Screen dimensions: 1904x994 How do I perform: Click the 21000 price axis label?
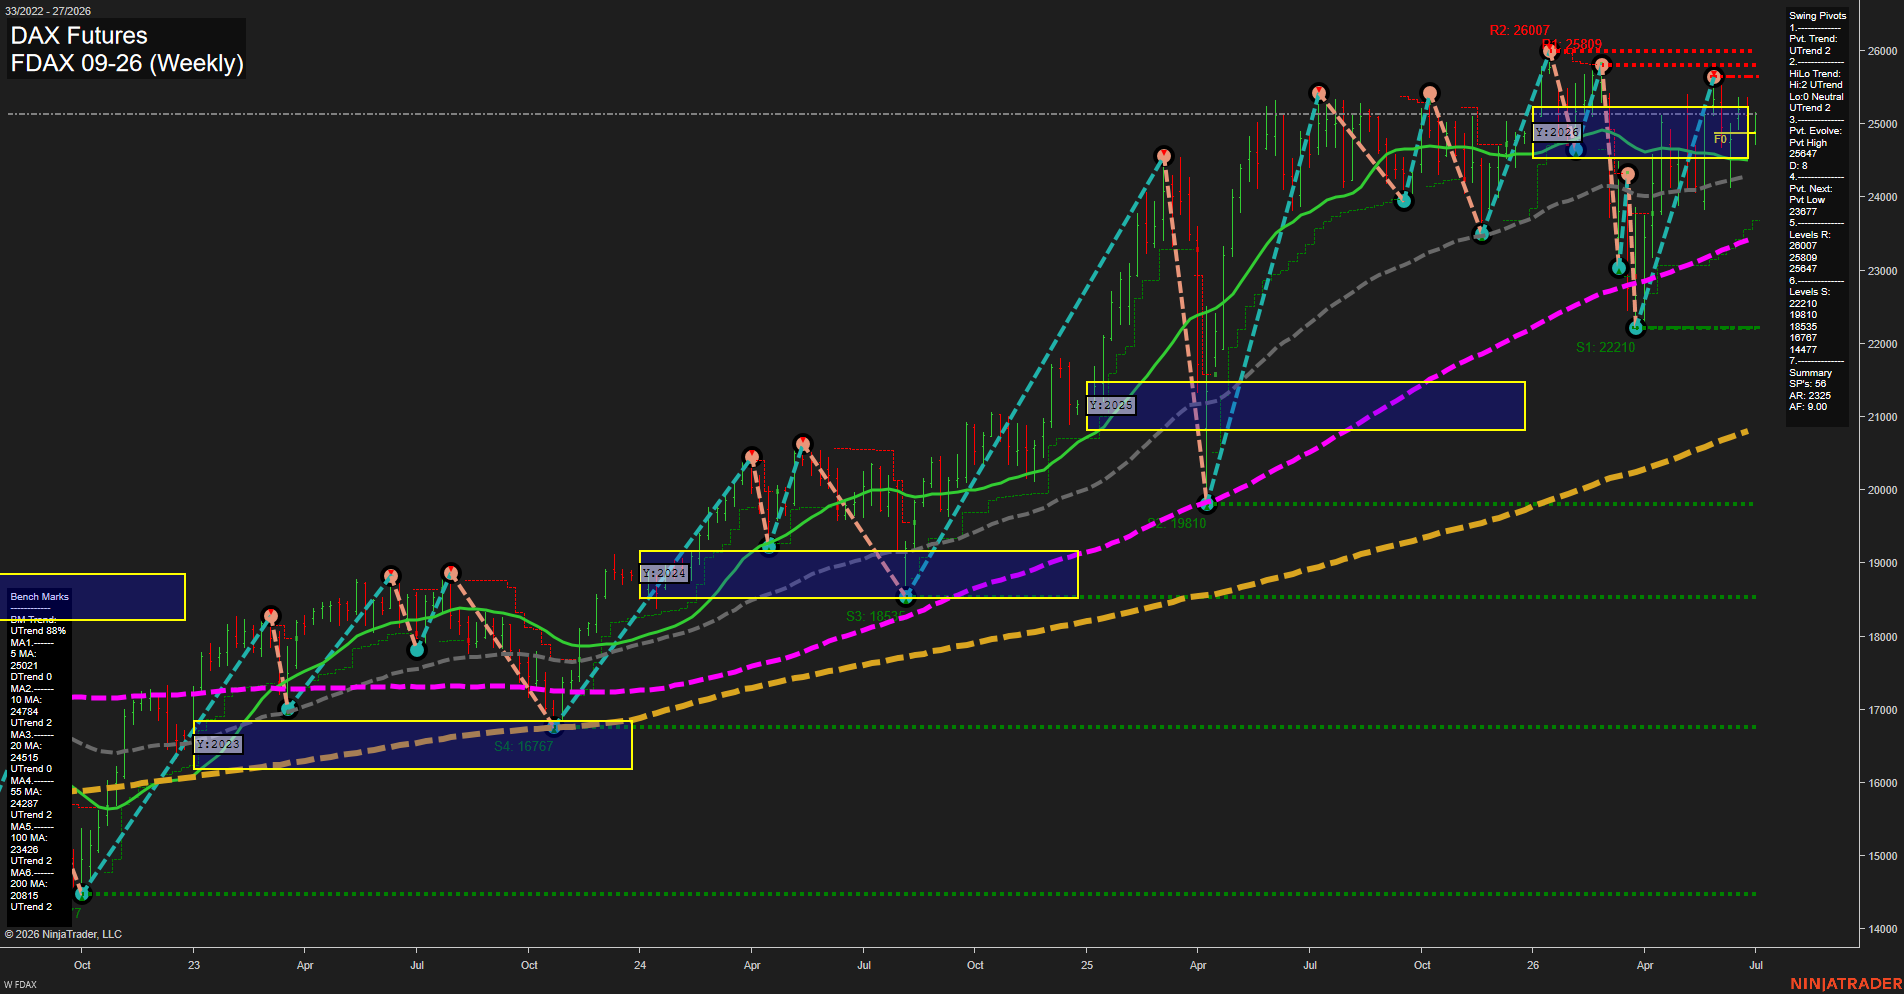pos(1883,417)
